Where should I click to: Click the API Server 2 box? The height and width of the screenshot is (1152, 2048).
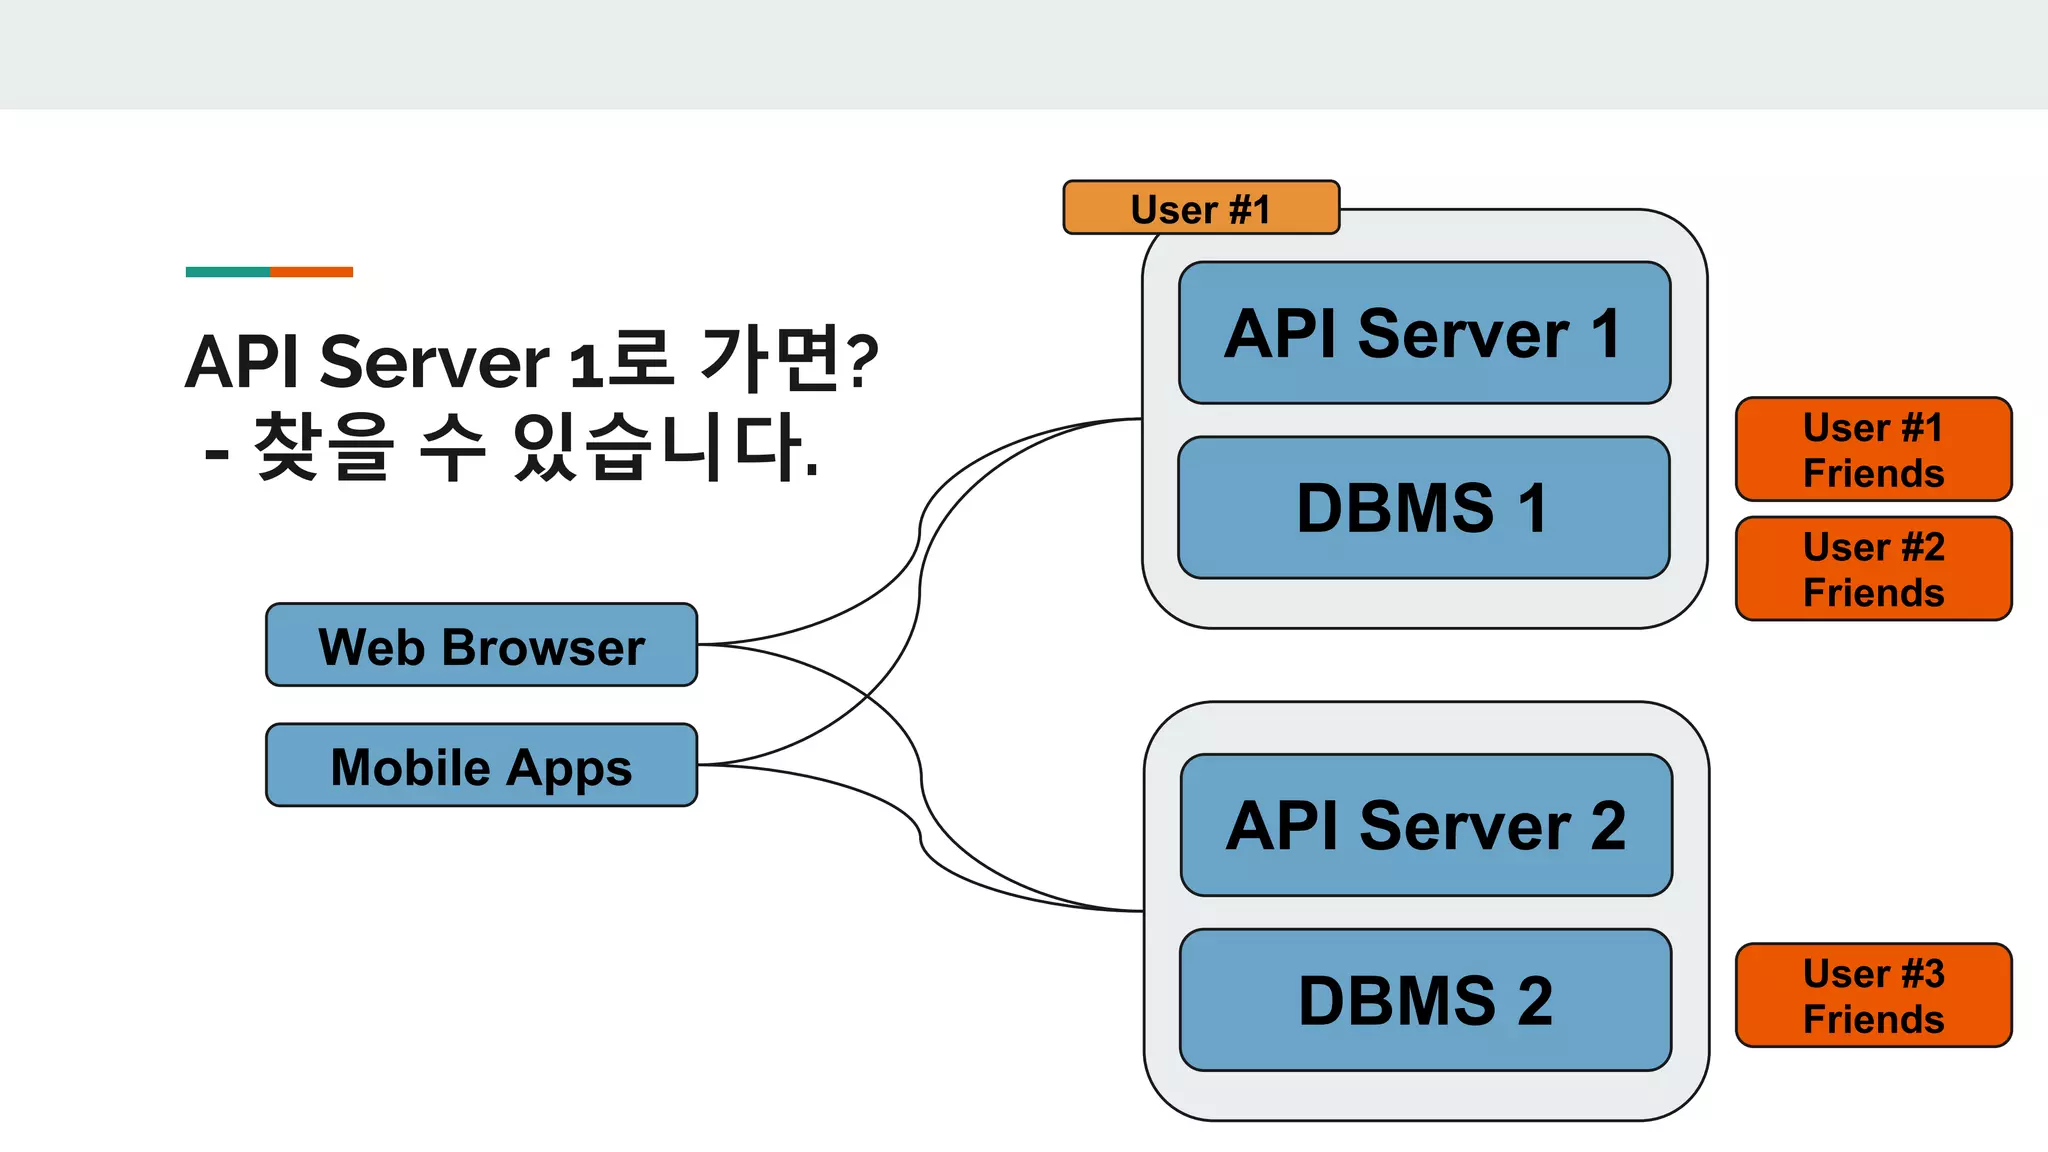(x=1426, y=825)
